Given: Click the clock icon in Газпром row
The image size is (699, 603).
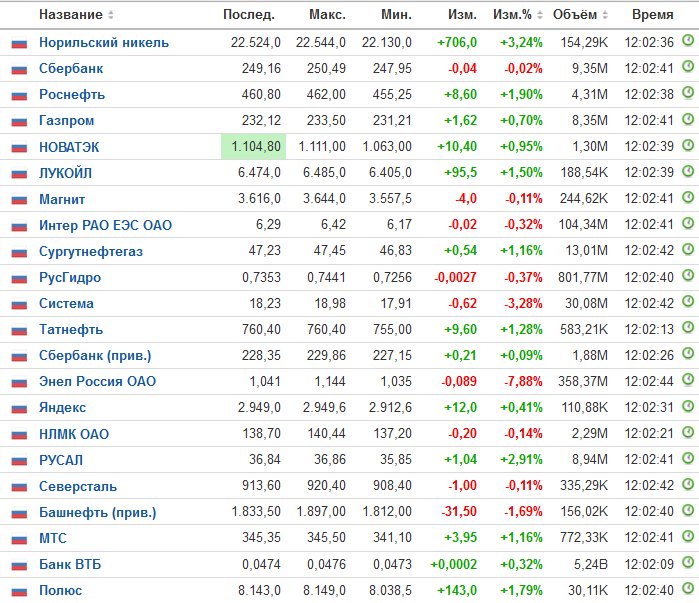Looking at the screenshot, I should pos(688,119).
